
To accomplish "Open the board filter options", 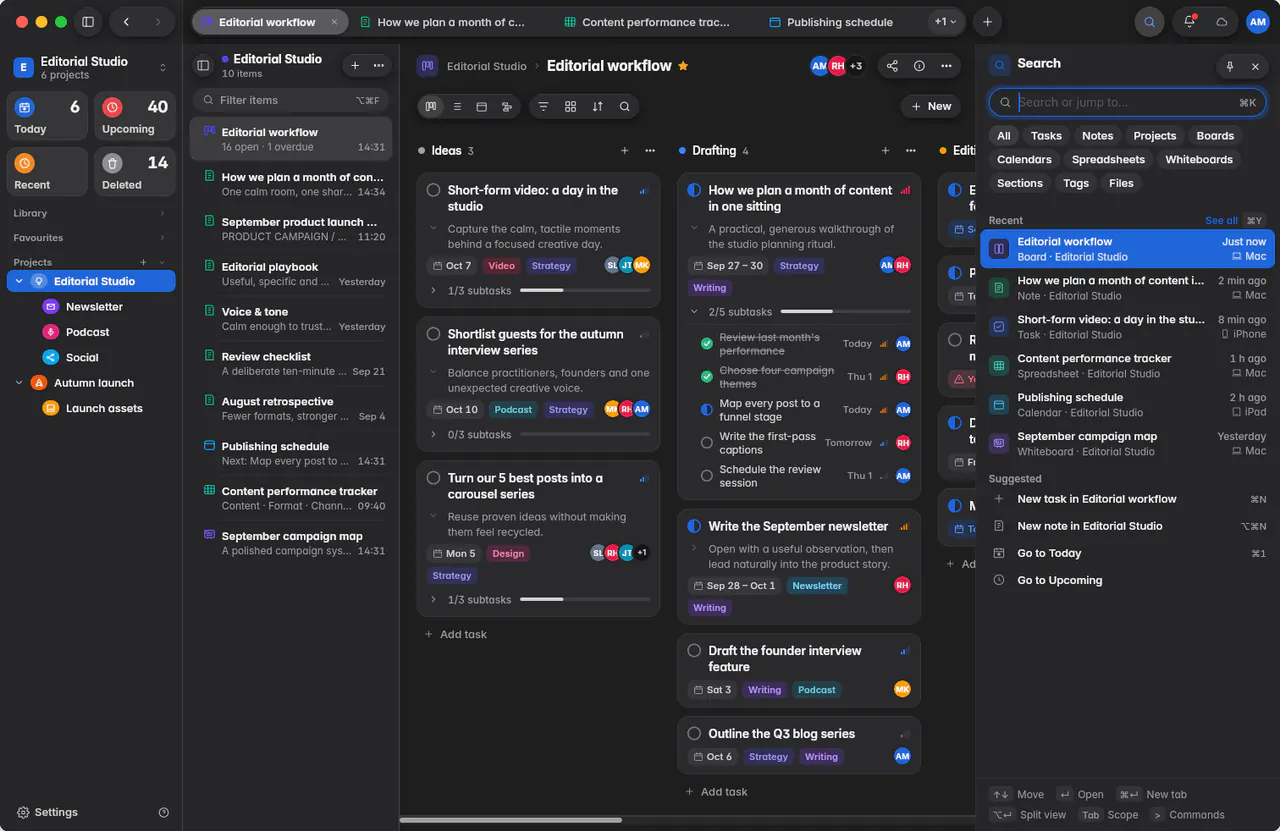I will point(544,106).
